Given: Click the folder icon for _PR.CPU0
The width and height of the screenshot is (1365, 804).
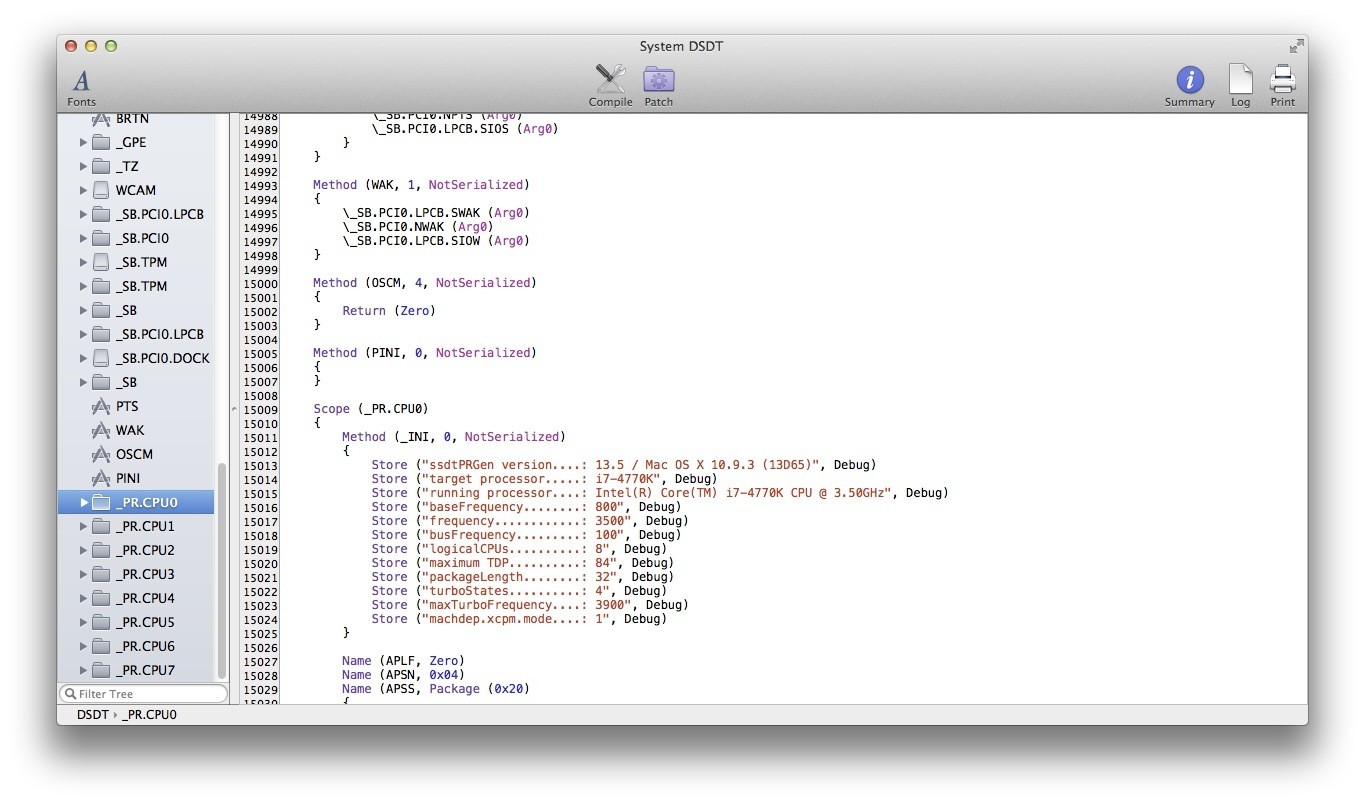Looking at the screenshot, I should pyautogui.click(x=100, y=503).
